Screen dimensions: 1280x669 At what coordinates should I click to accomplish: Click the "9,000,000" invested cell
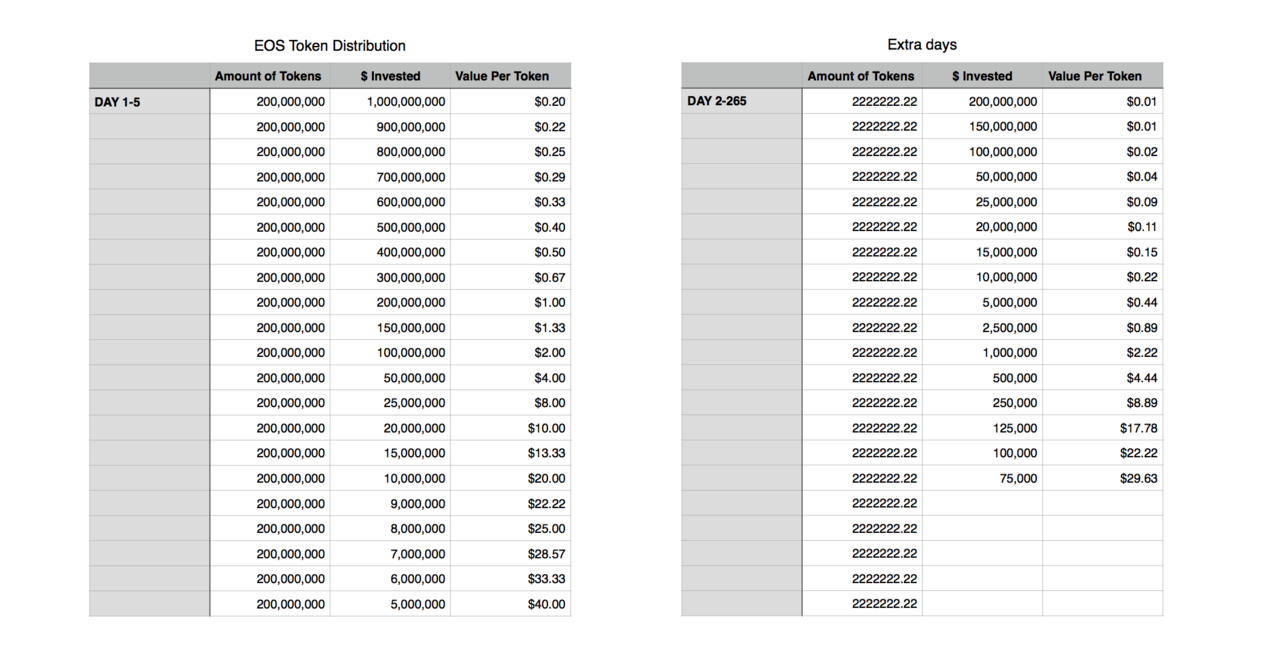point(390,503)
